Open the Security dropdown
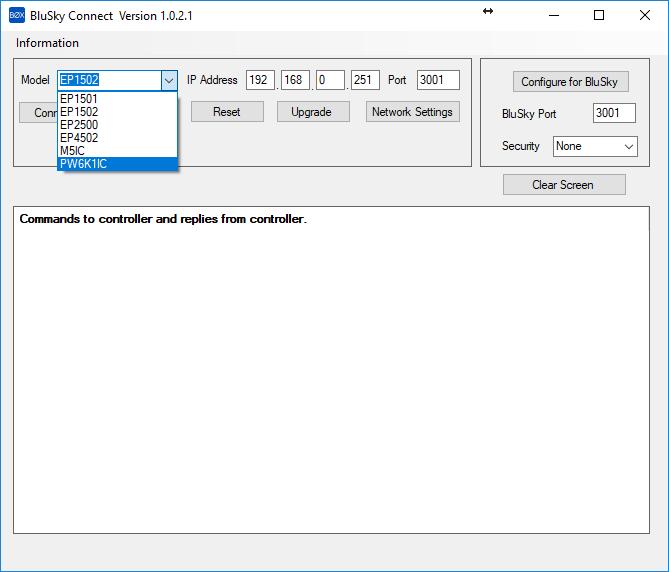Viewport: 669px width, 572px height. point(595,146)
